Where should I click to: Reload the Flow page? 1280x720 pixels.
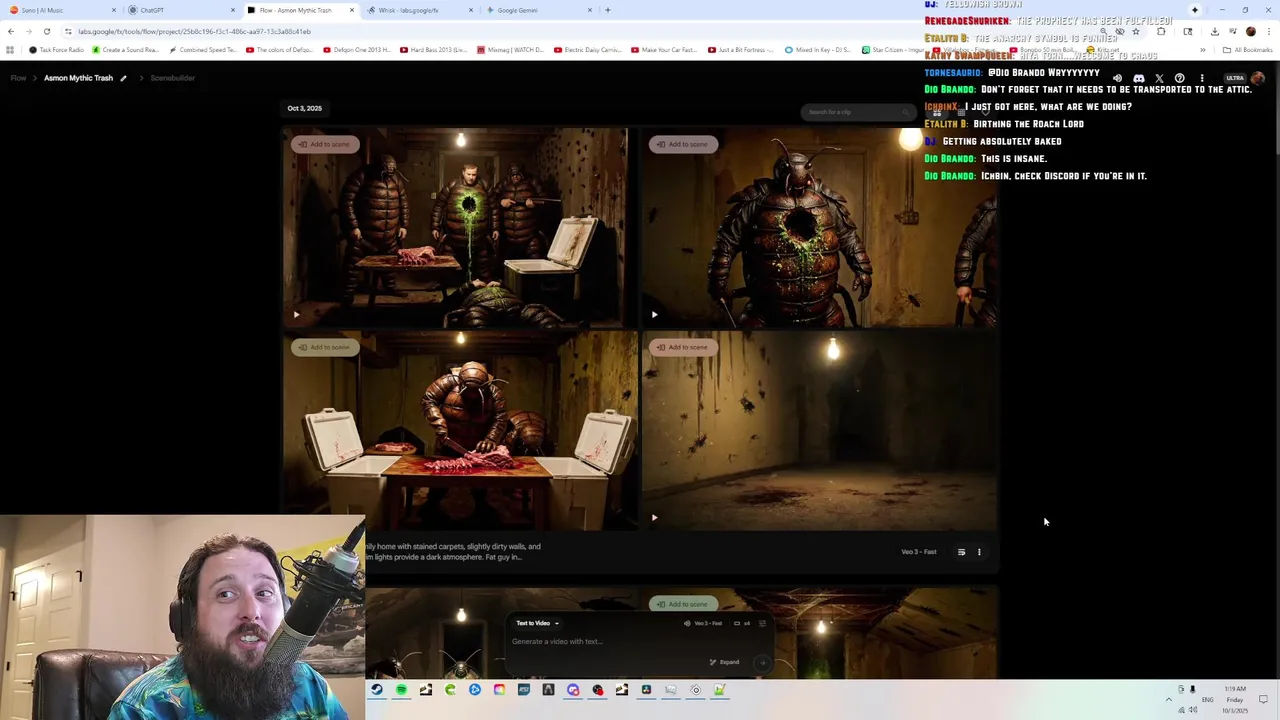pyautogui.click(x=46, y=31)
